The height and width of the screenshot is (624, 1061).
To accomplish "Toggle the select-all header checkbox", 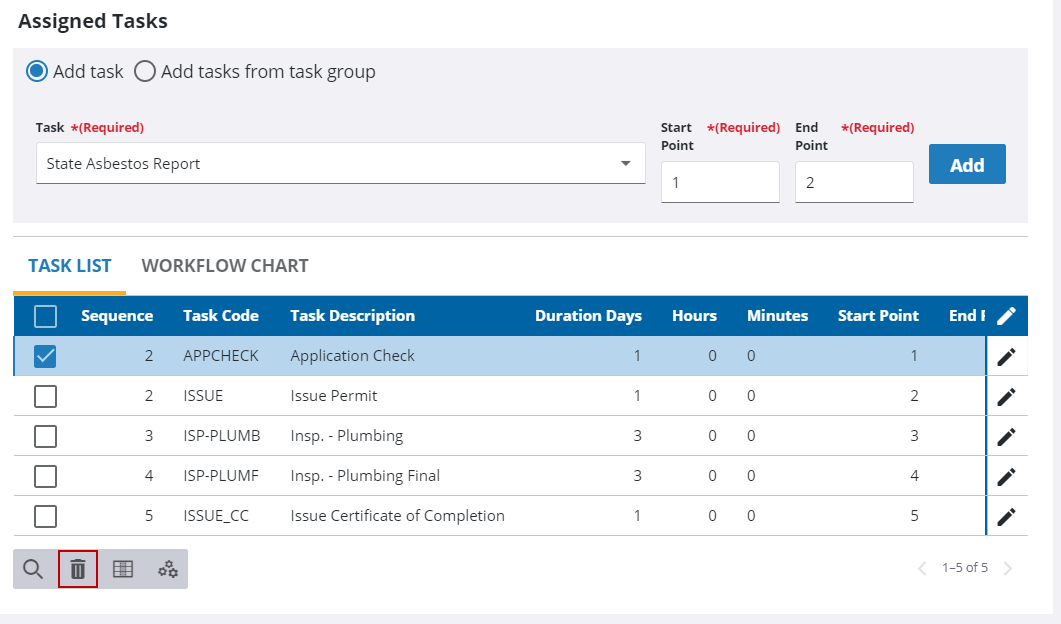I will point(45,316).
